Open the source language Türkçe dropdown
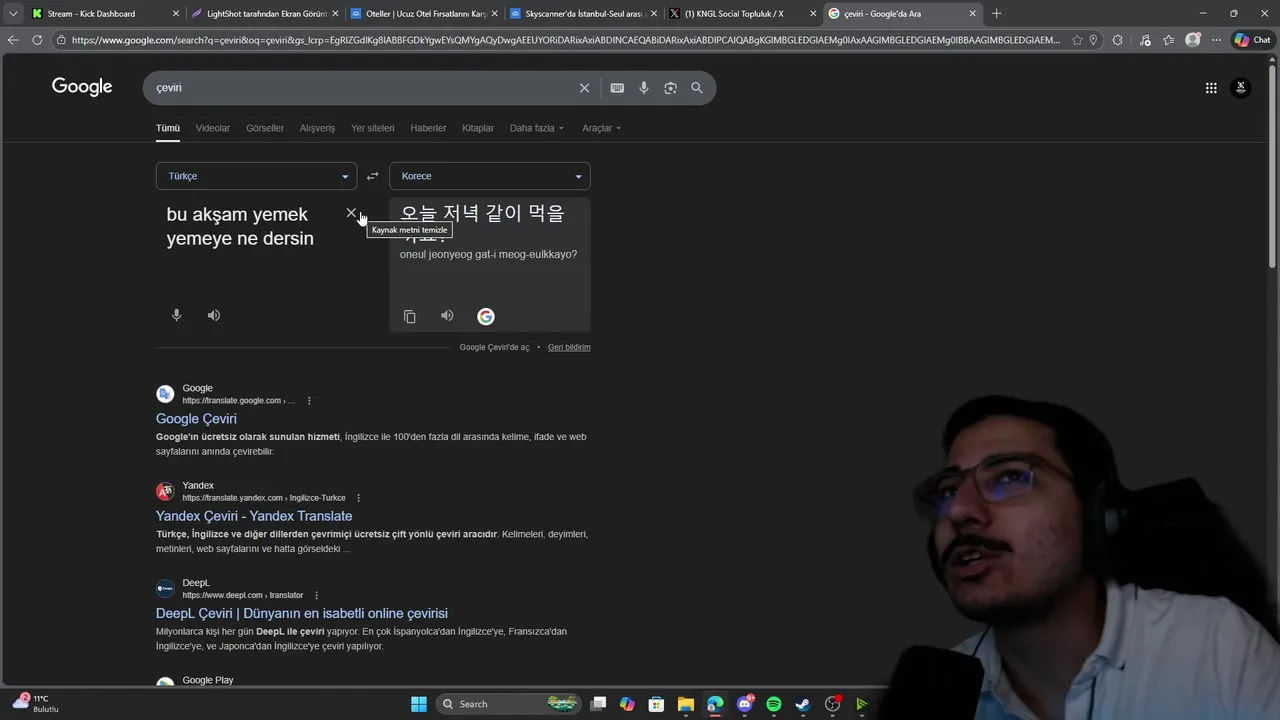 (x=256, y=176)
